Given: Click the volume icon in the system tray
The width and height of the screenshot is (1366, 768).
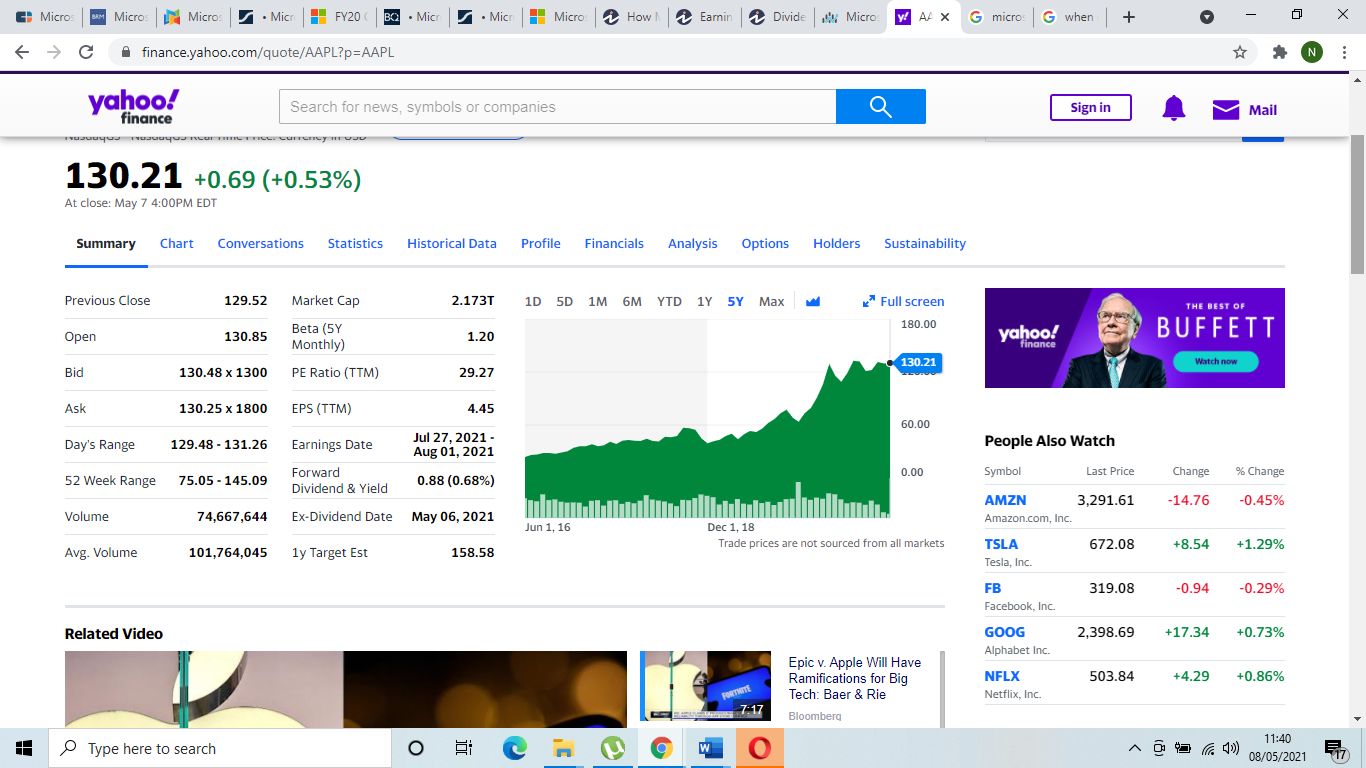Looking at the screenshot, I should (1231, 748).
